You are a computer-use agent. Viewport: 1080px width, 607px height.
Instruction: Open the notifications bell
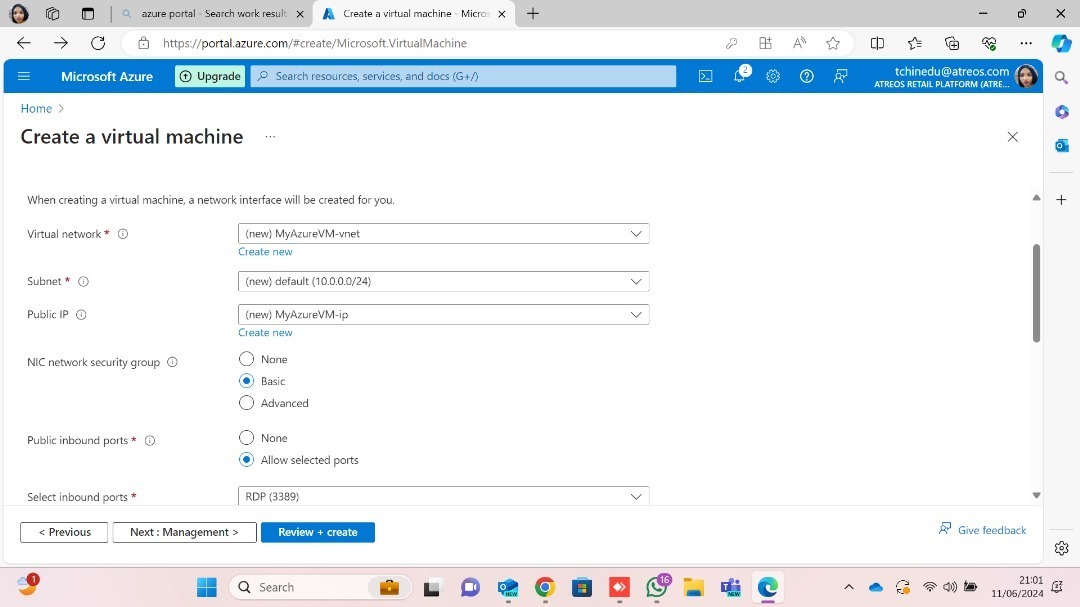(x=740, y=76)
